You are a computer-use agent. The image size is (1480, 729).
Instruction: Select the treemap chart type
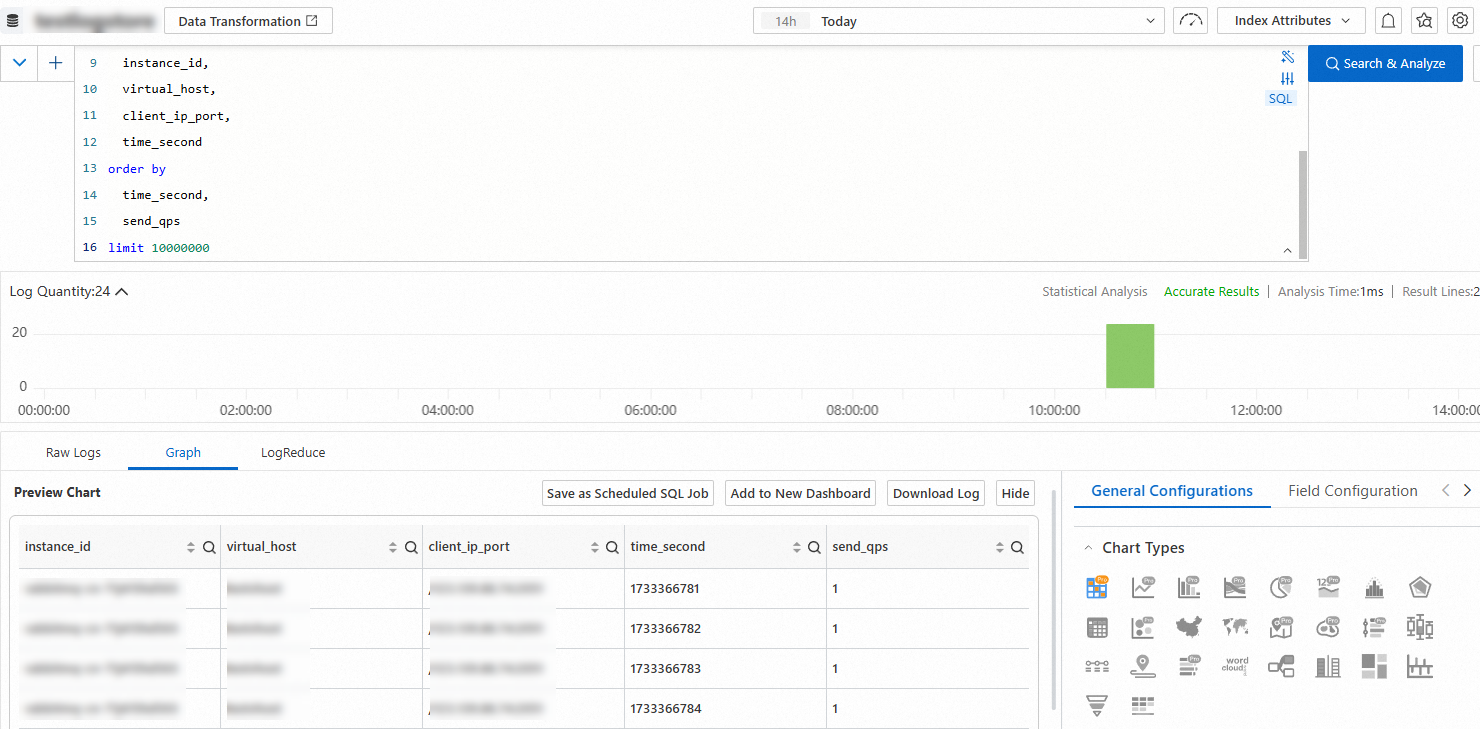(1374, 666)
